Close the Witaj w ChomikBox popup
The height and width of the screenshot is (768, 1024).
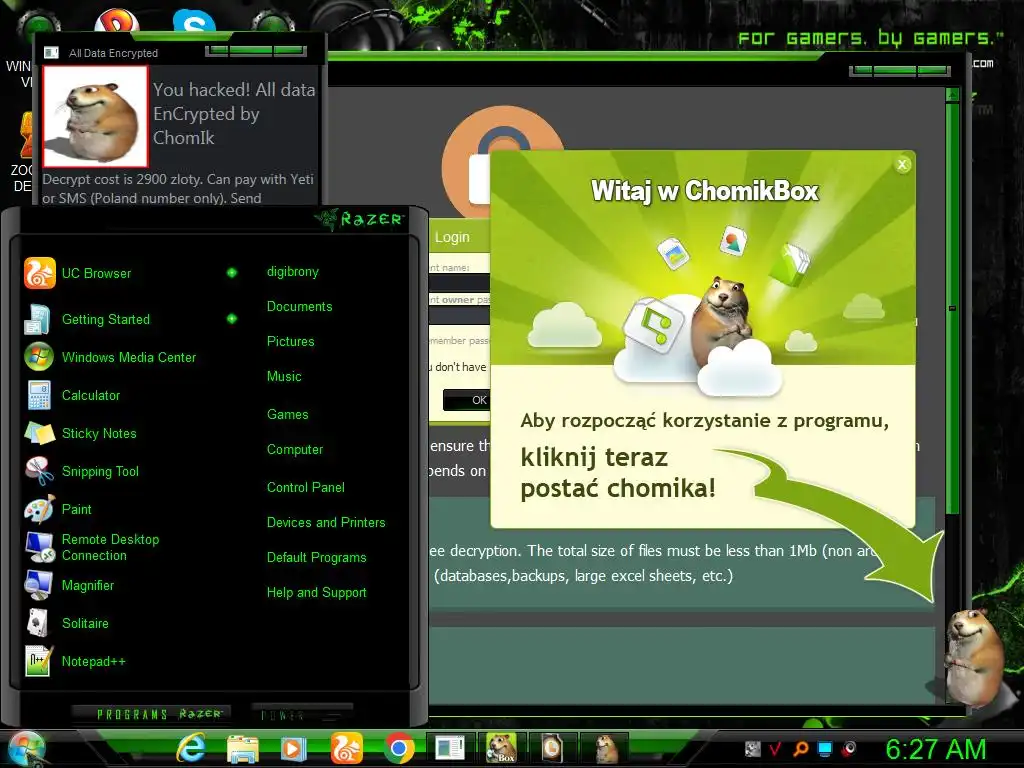902,165
